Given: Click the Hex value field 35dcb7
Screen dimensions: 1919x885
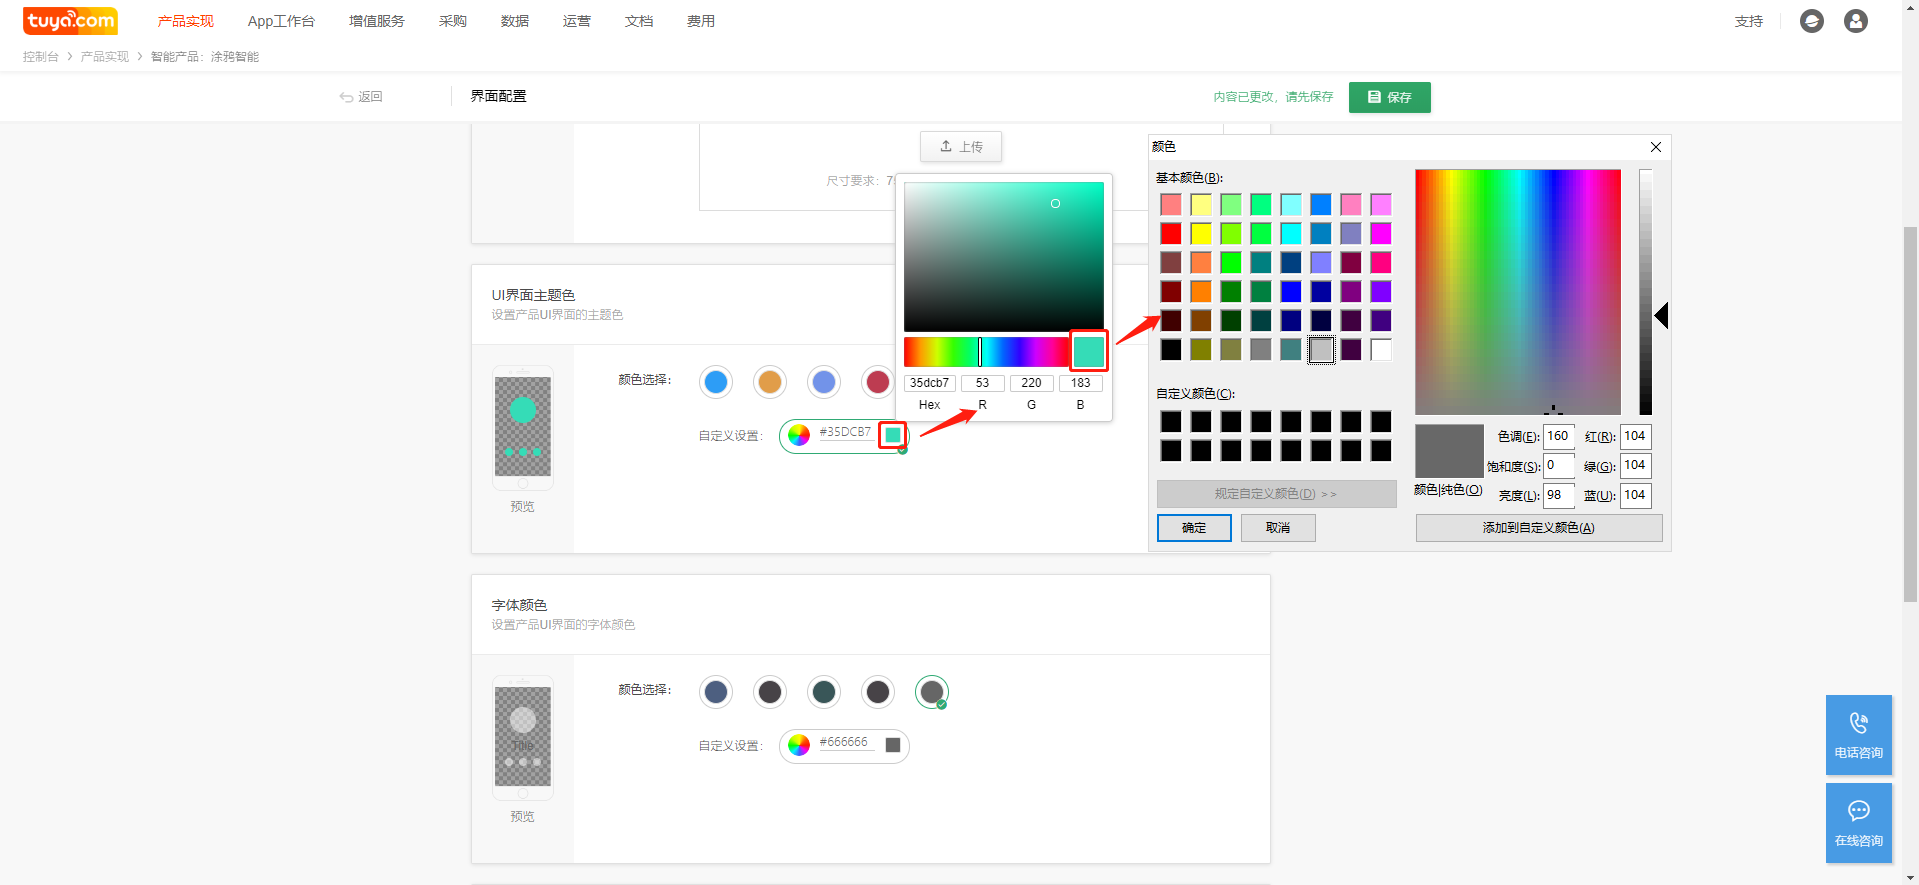Looking at the screenshot, I should [930, 383].
